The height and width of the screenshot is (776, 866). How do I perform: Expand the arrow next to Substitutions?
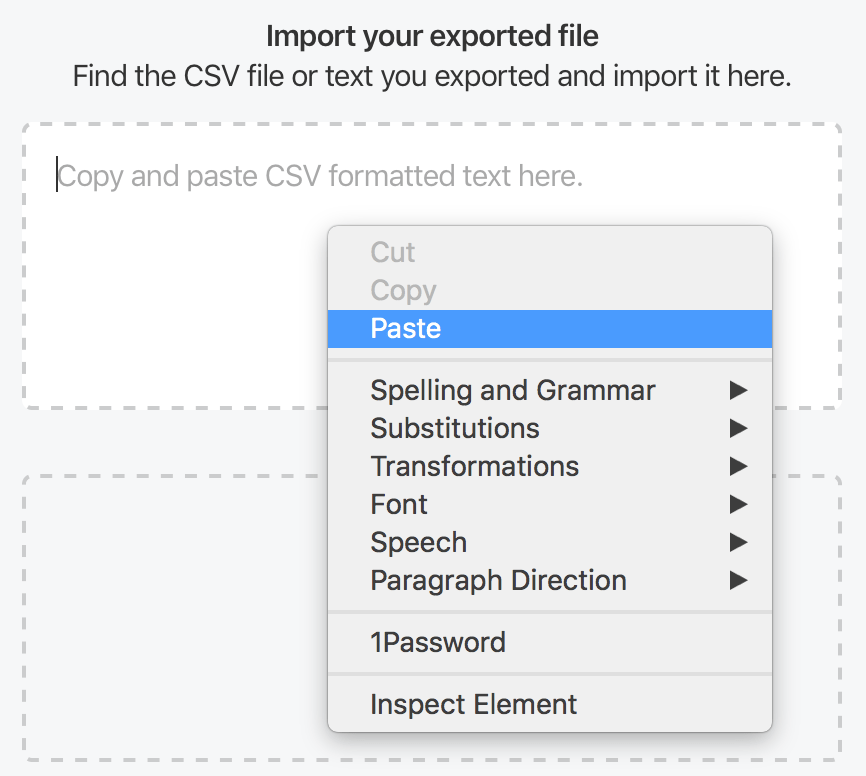739,428
